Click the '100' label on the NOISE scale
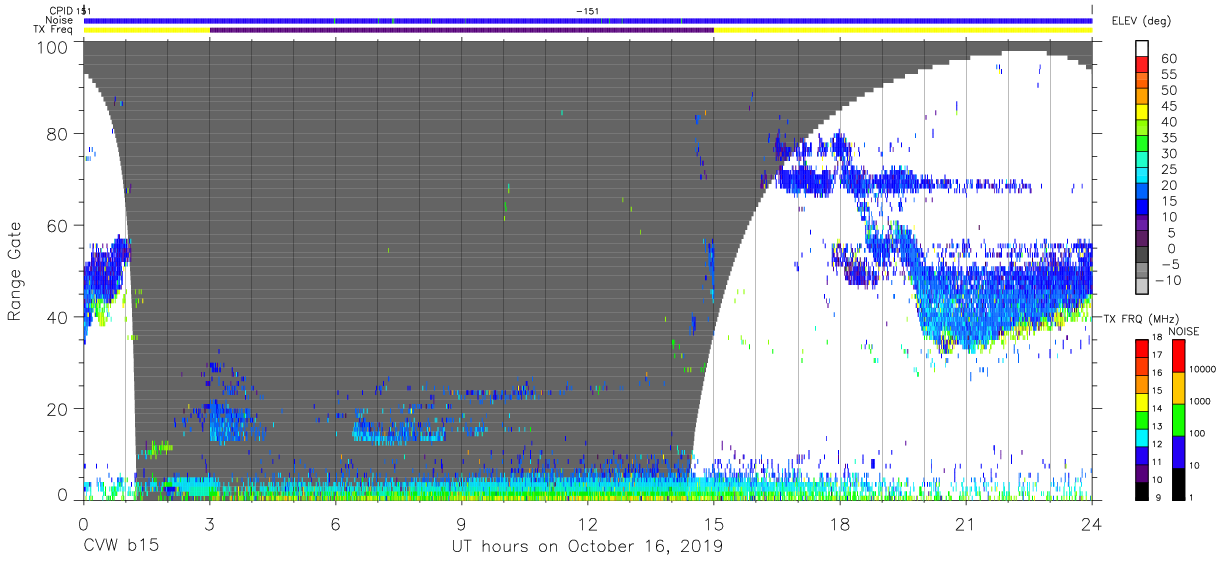The height and width of the screenshot is (567, 1228). point(1196,435)
